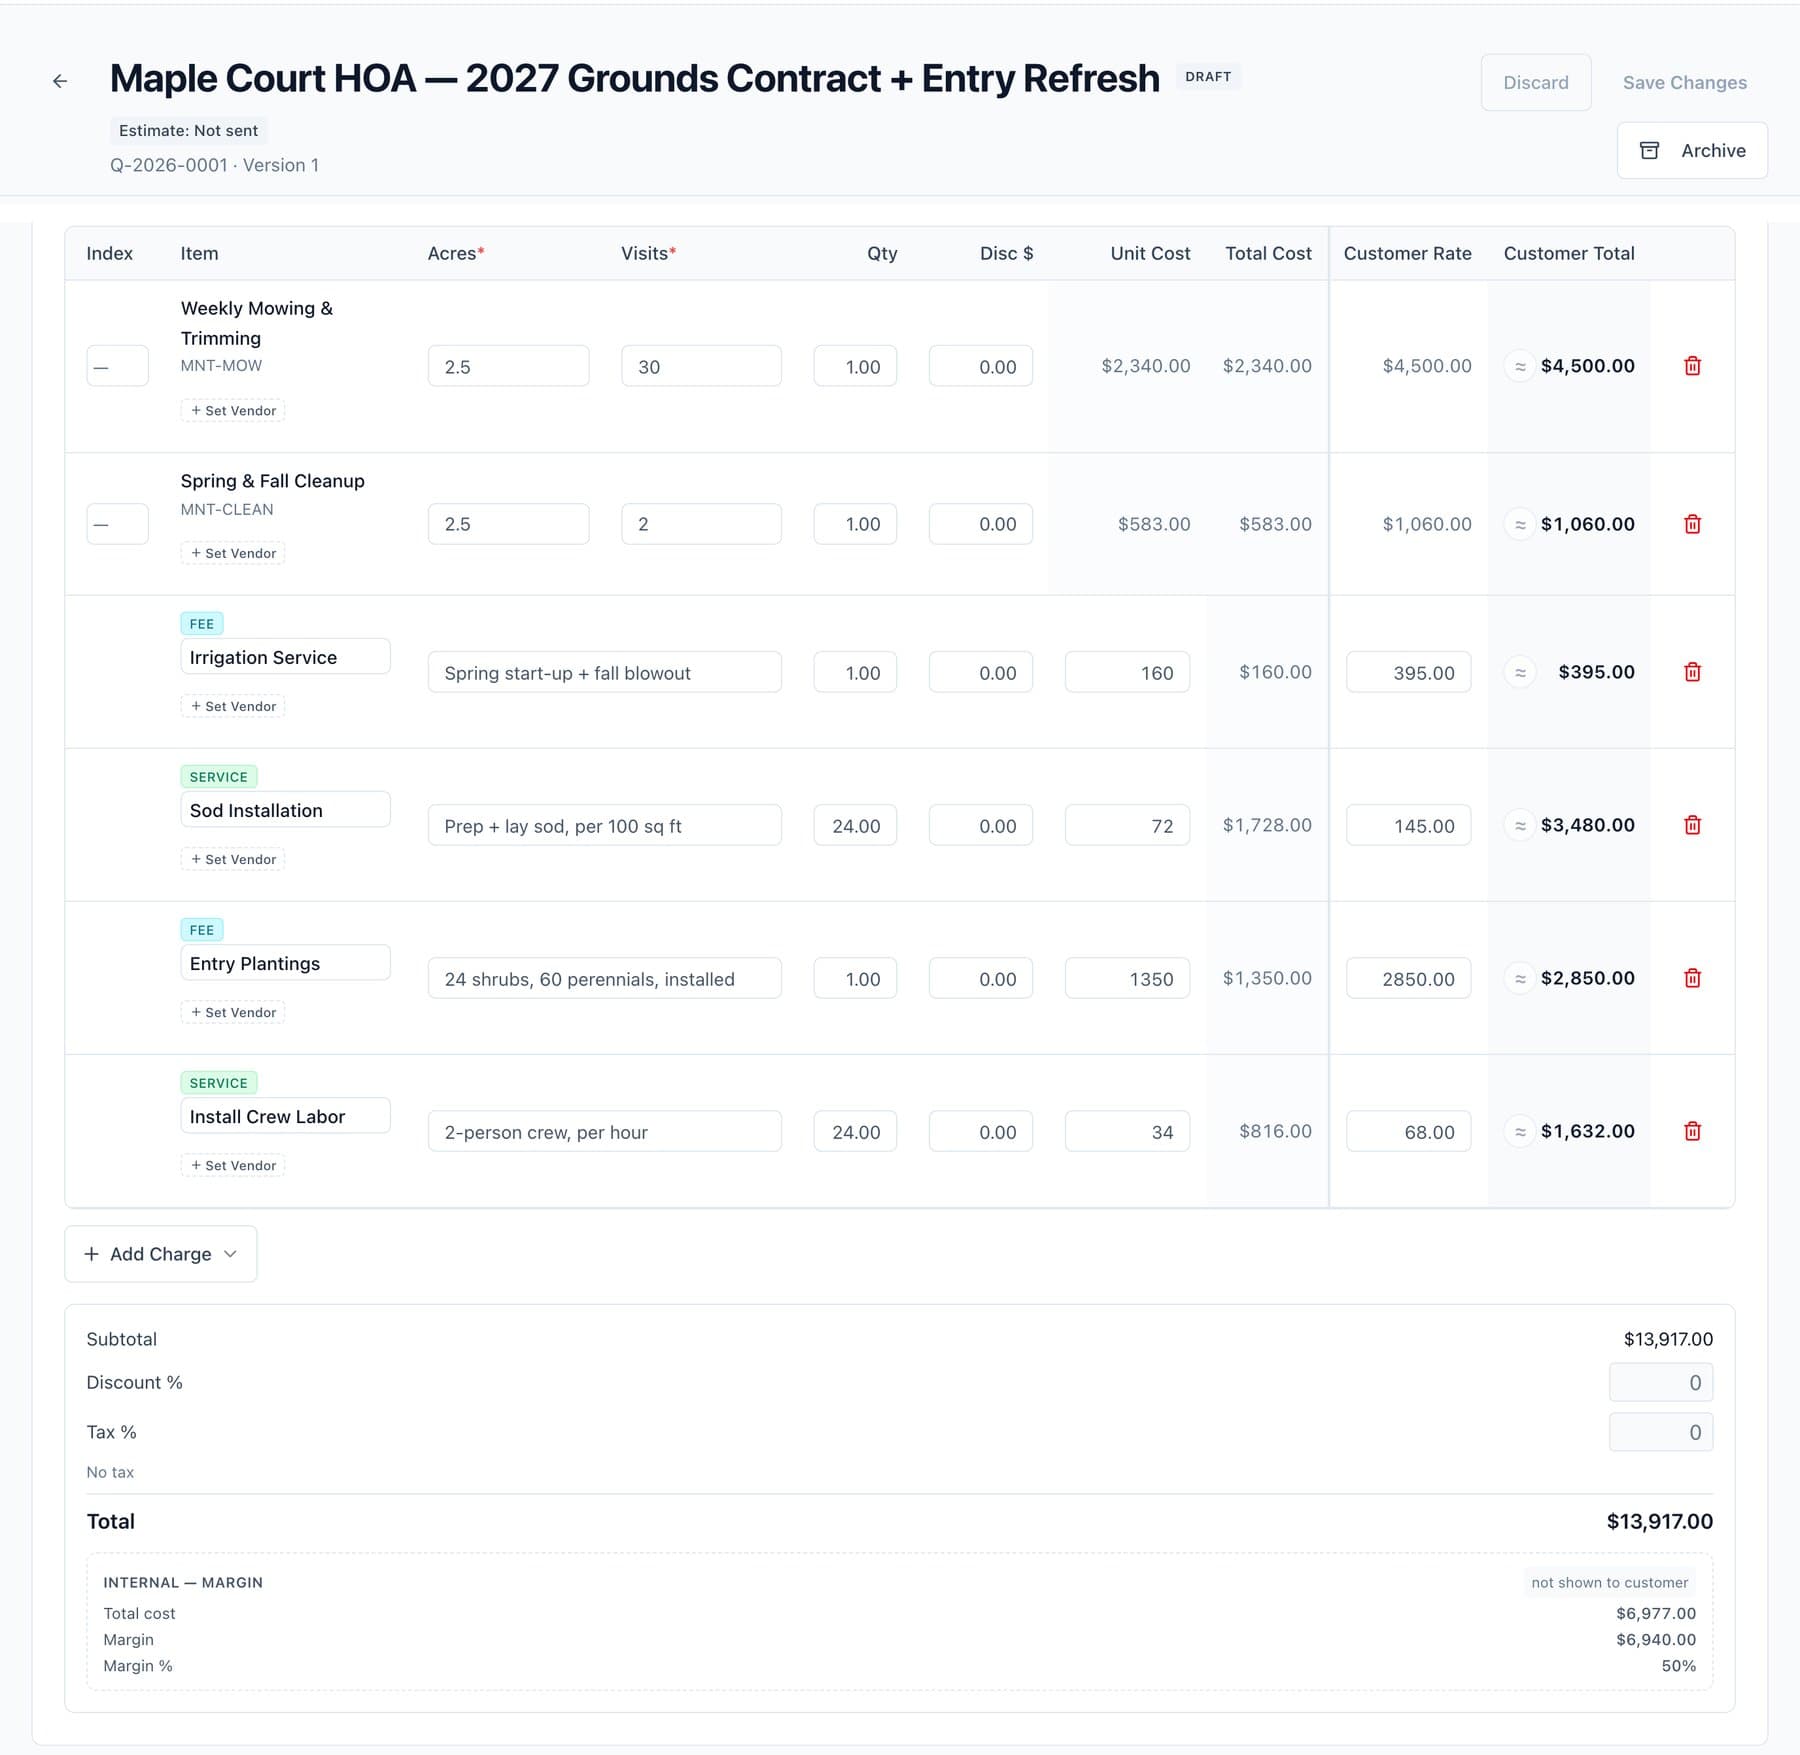Click the approx icon beside $1,632.00 total
Image resolution: width=1800 pixels, height=1755 pixels.
point(1520,1131)
